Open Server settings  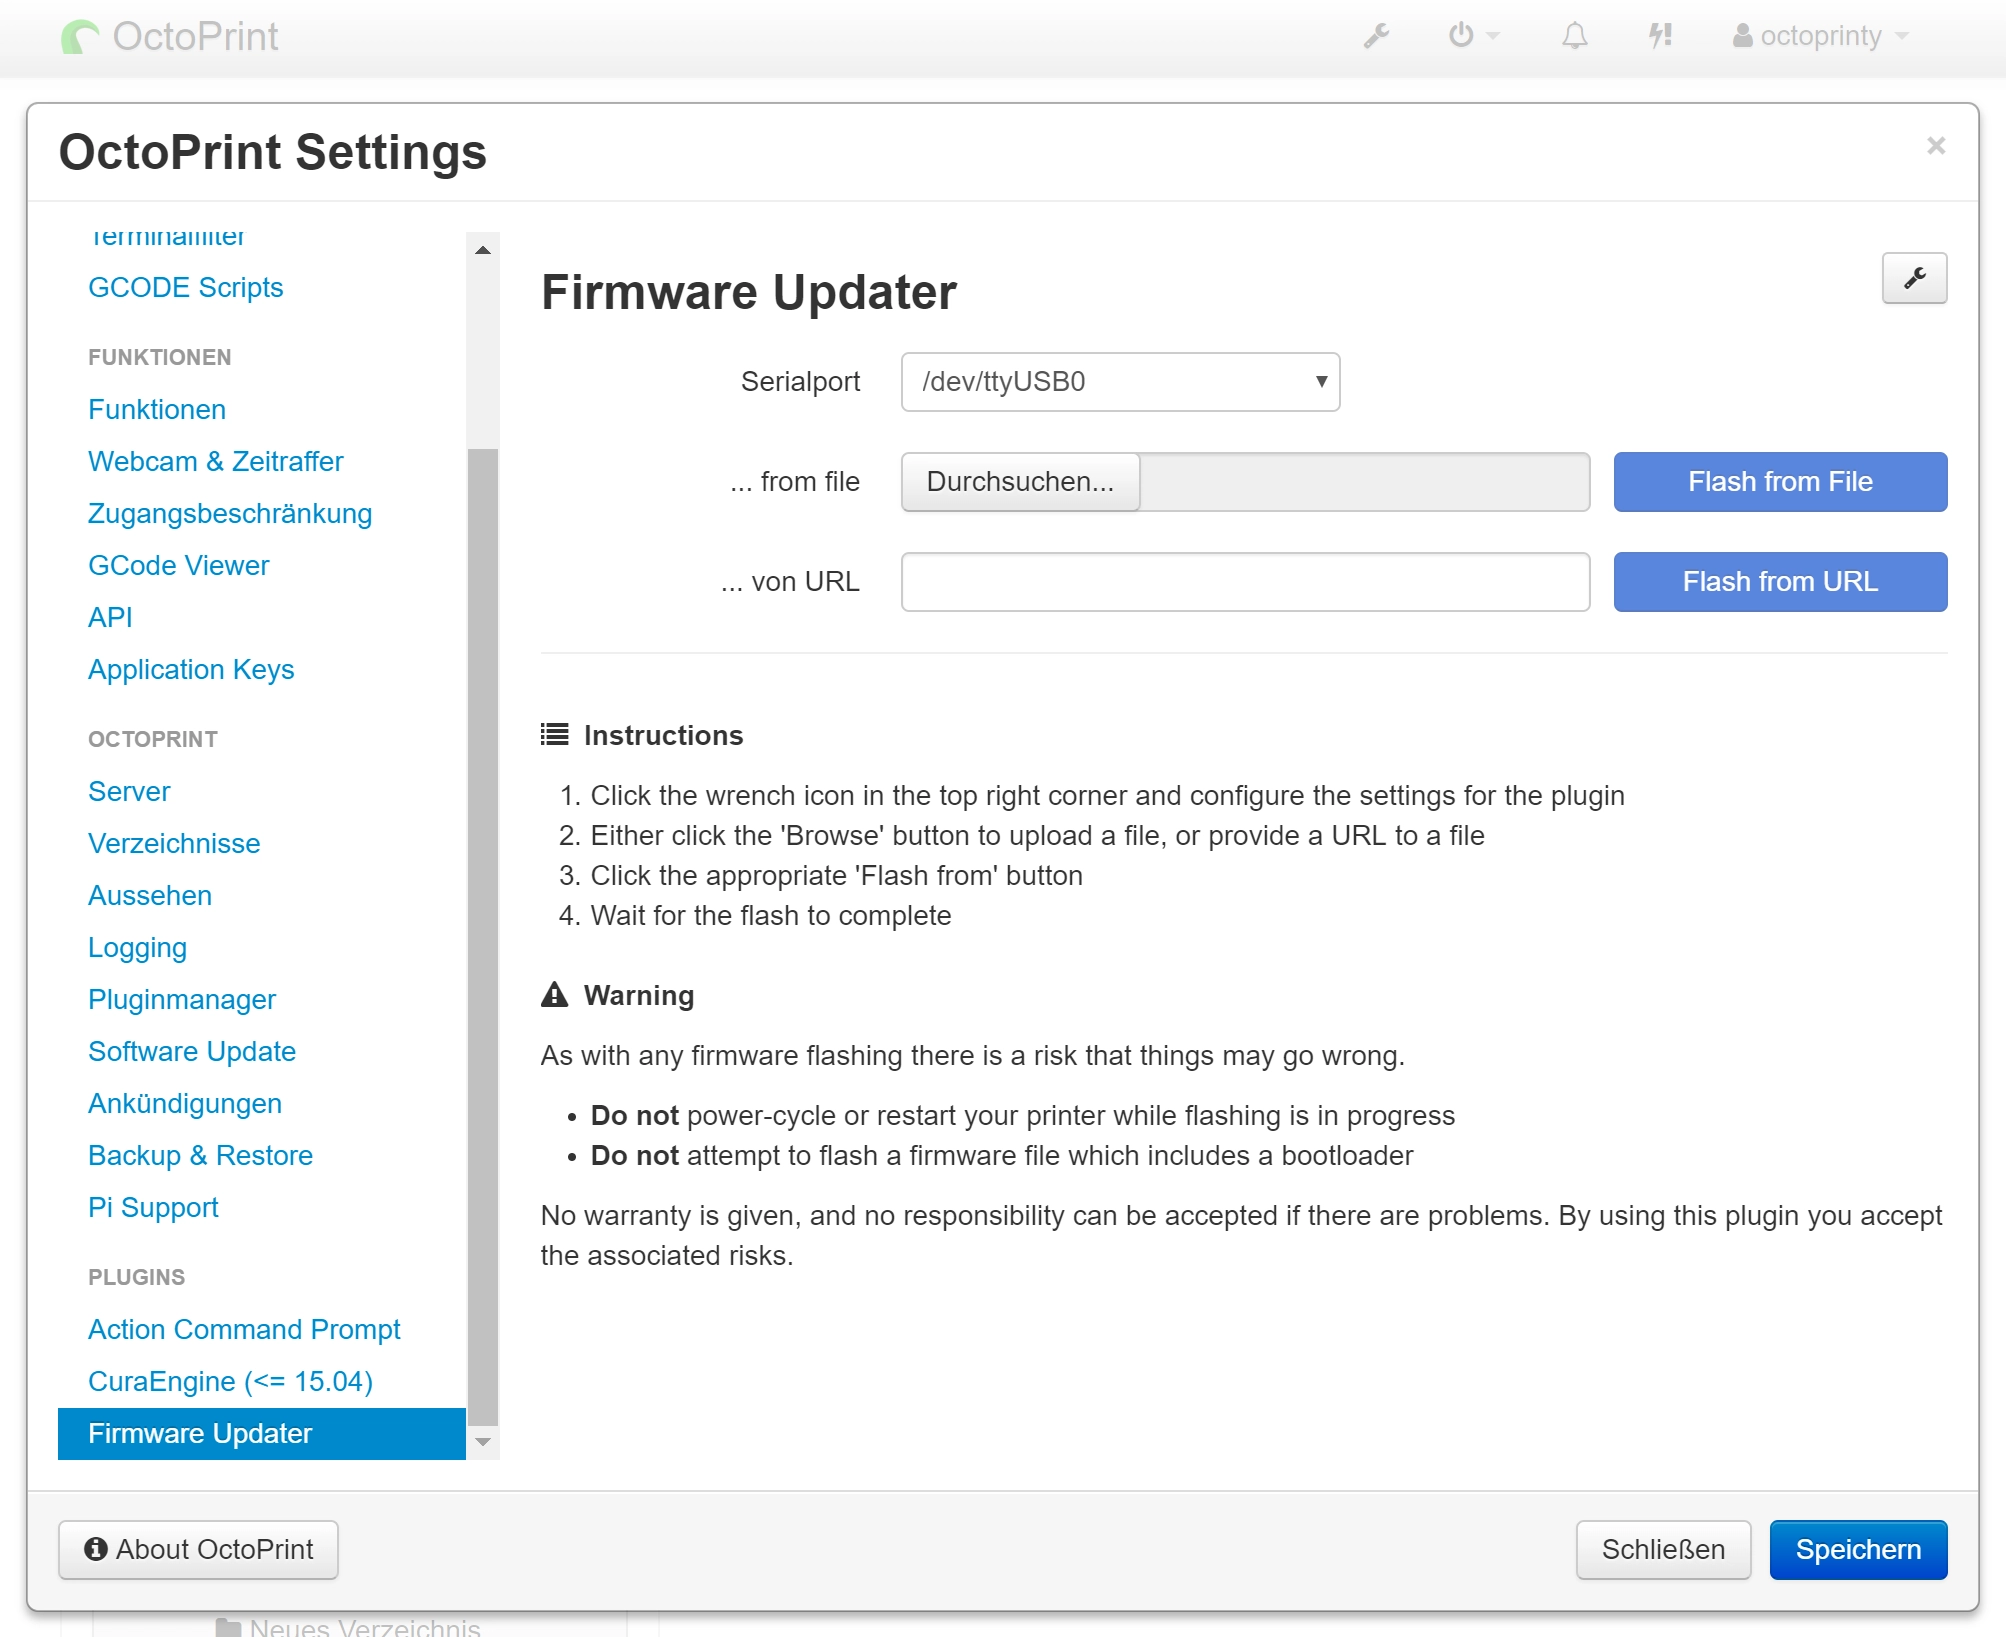(x=129, y=792)
